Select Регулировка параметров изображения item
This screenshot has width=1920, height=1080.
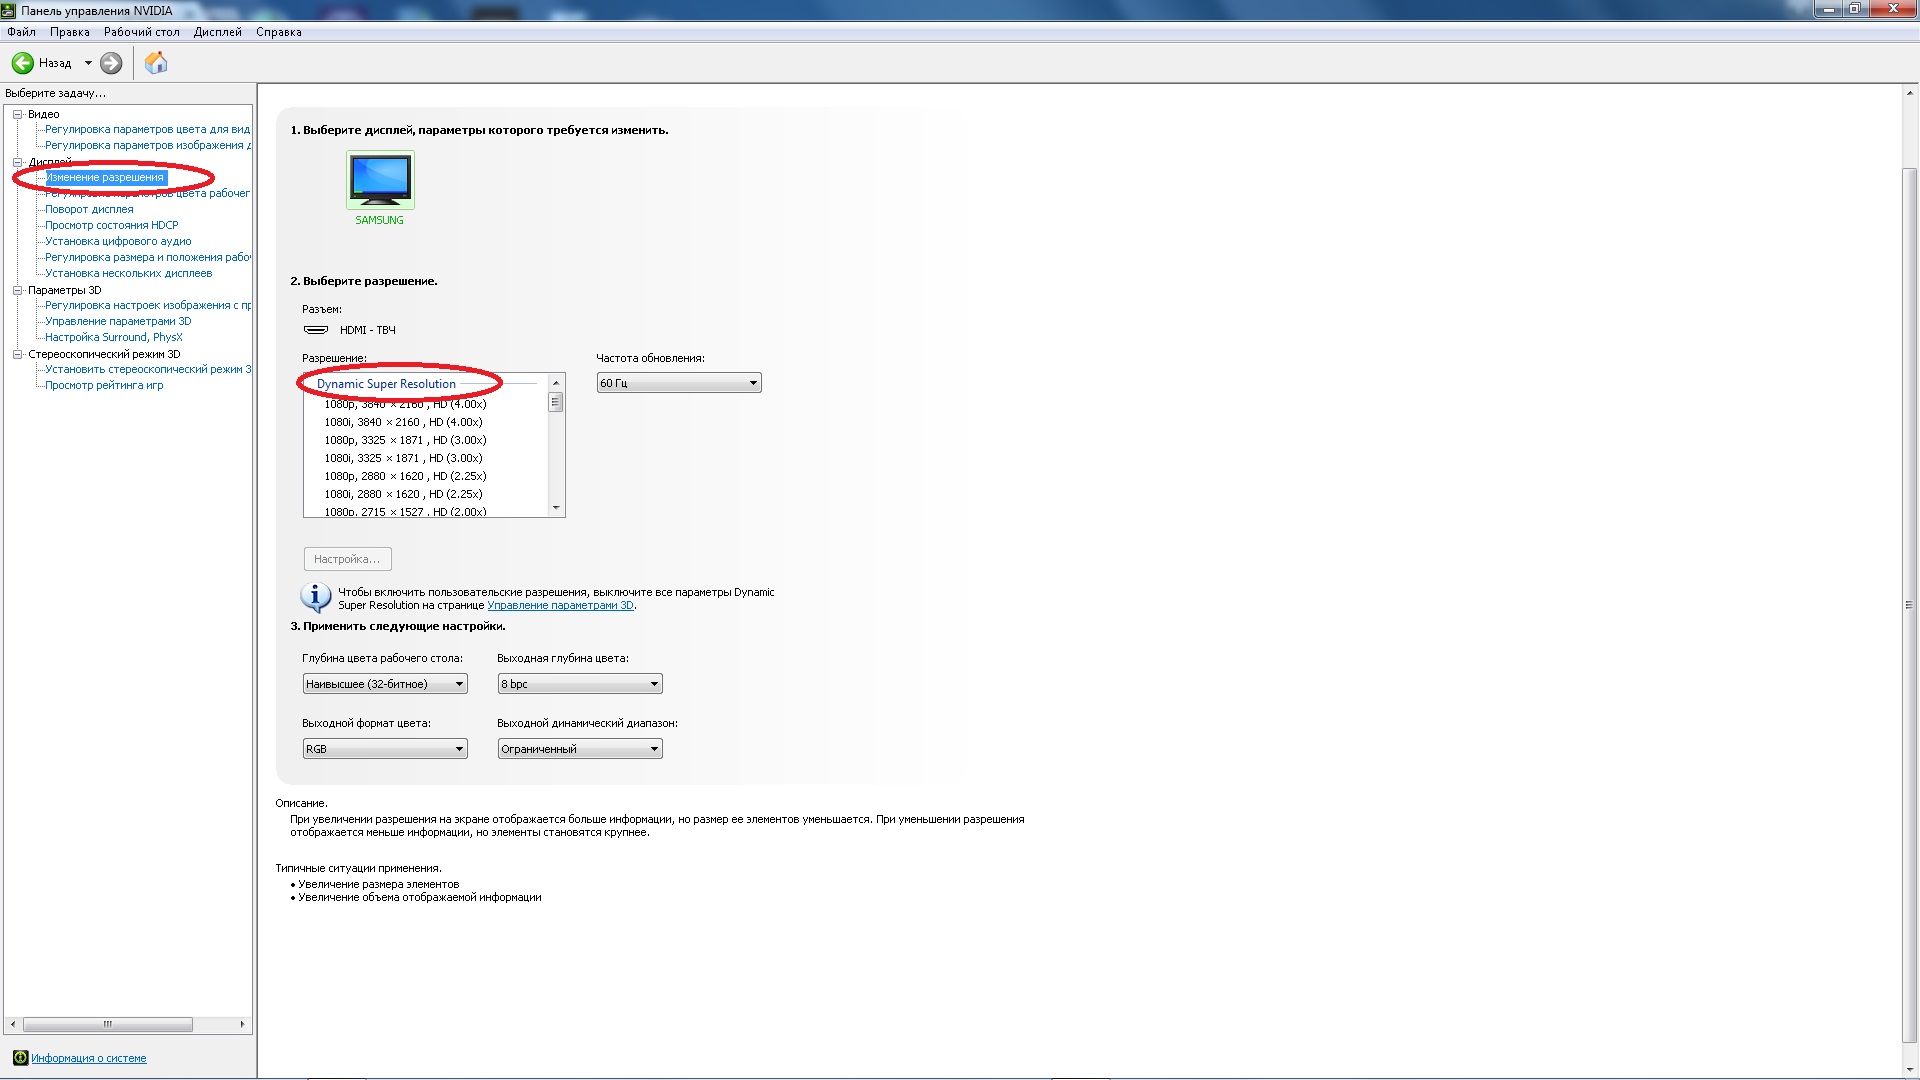148,146
